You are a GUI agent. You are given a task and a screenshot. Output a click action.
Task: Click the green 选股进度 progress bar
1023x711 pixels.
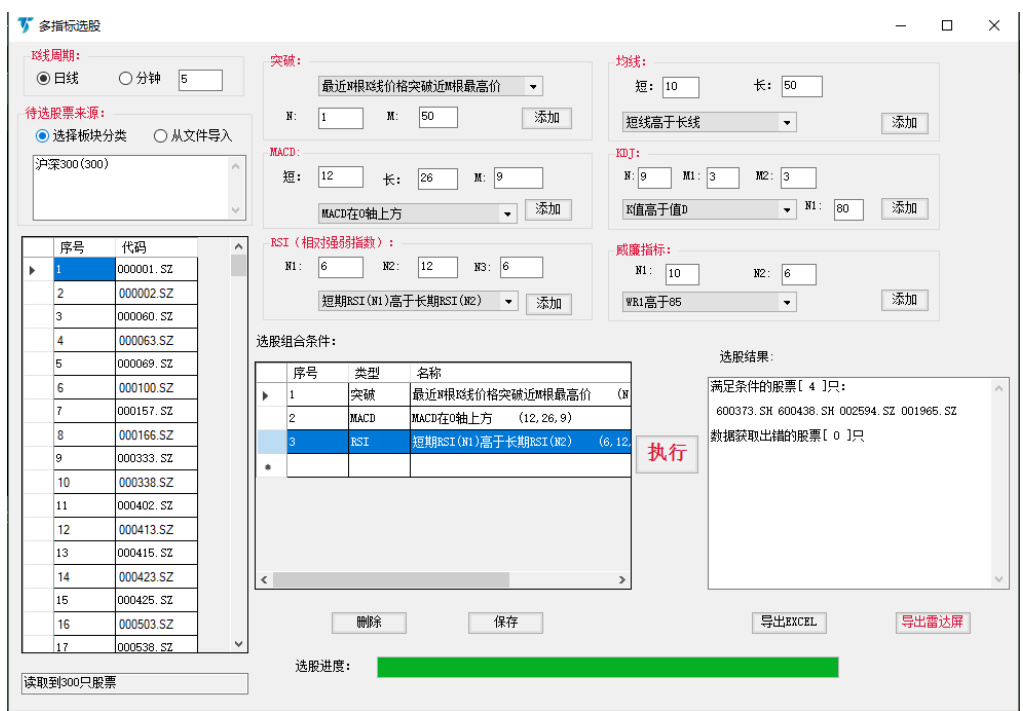pyautogui.click(x=607, y=667)
